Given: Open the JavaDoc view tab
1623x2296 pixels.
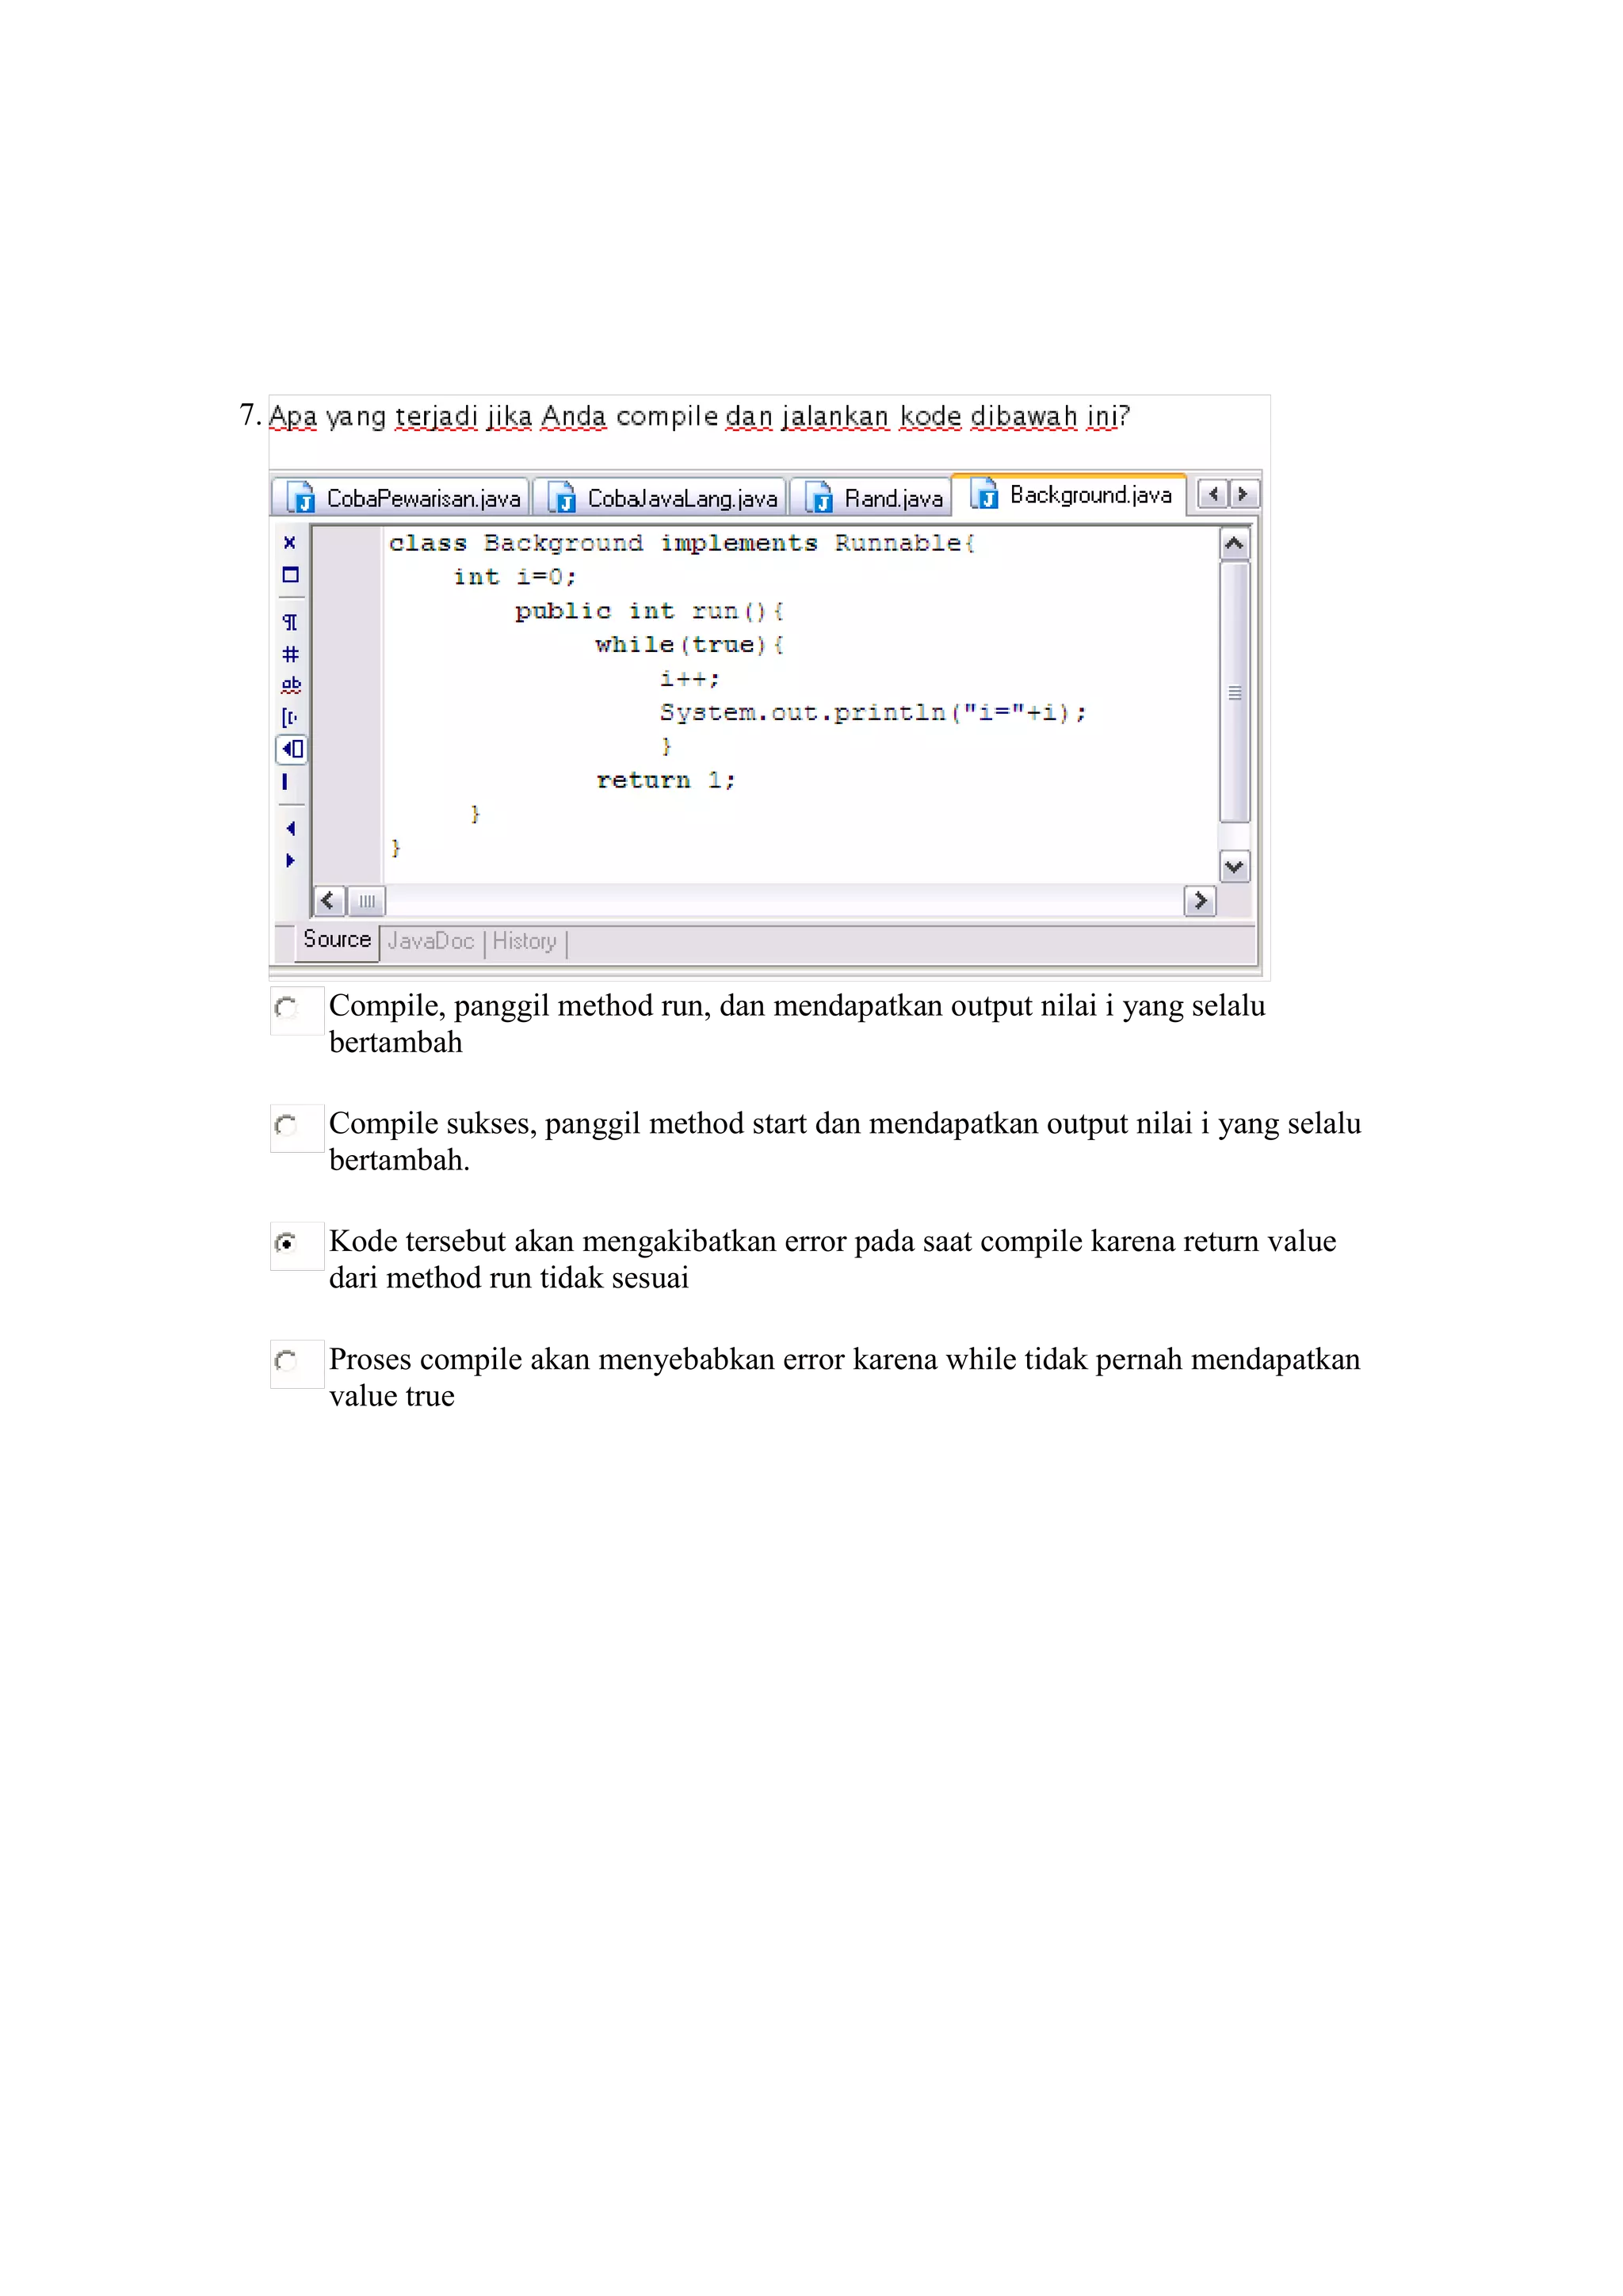Looking at the screenshot, I should tap(430, 941).
